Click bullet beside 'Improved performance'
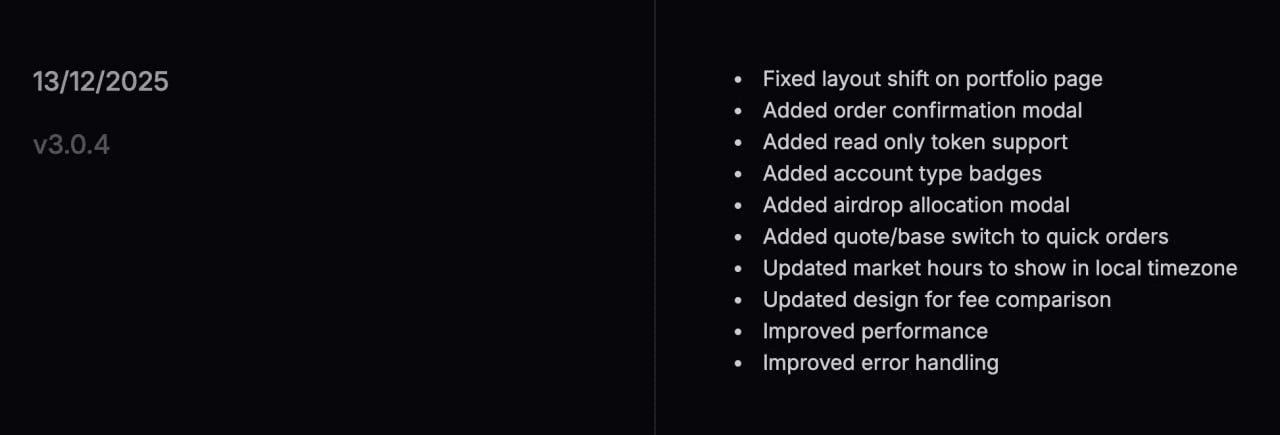 739,332
